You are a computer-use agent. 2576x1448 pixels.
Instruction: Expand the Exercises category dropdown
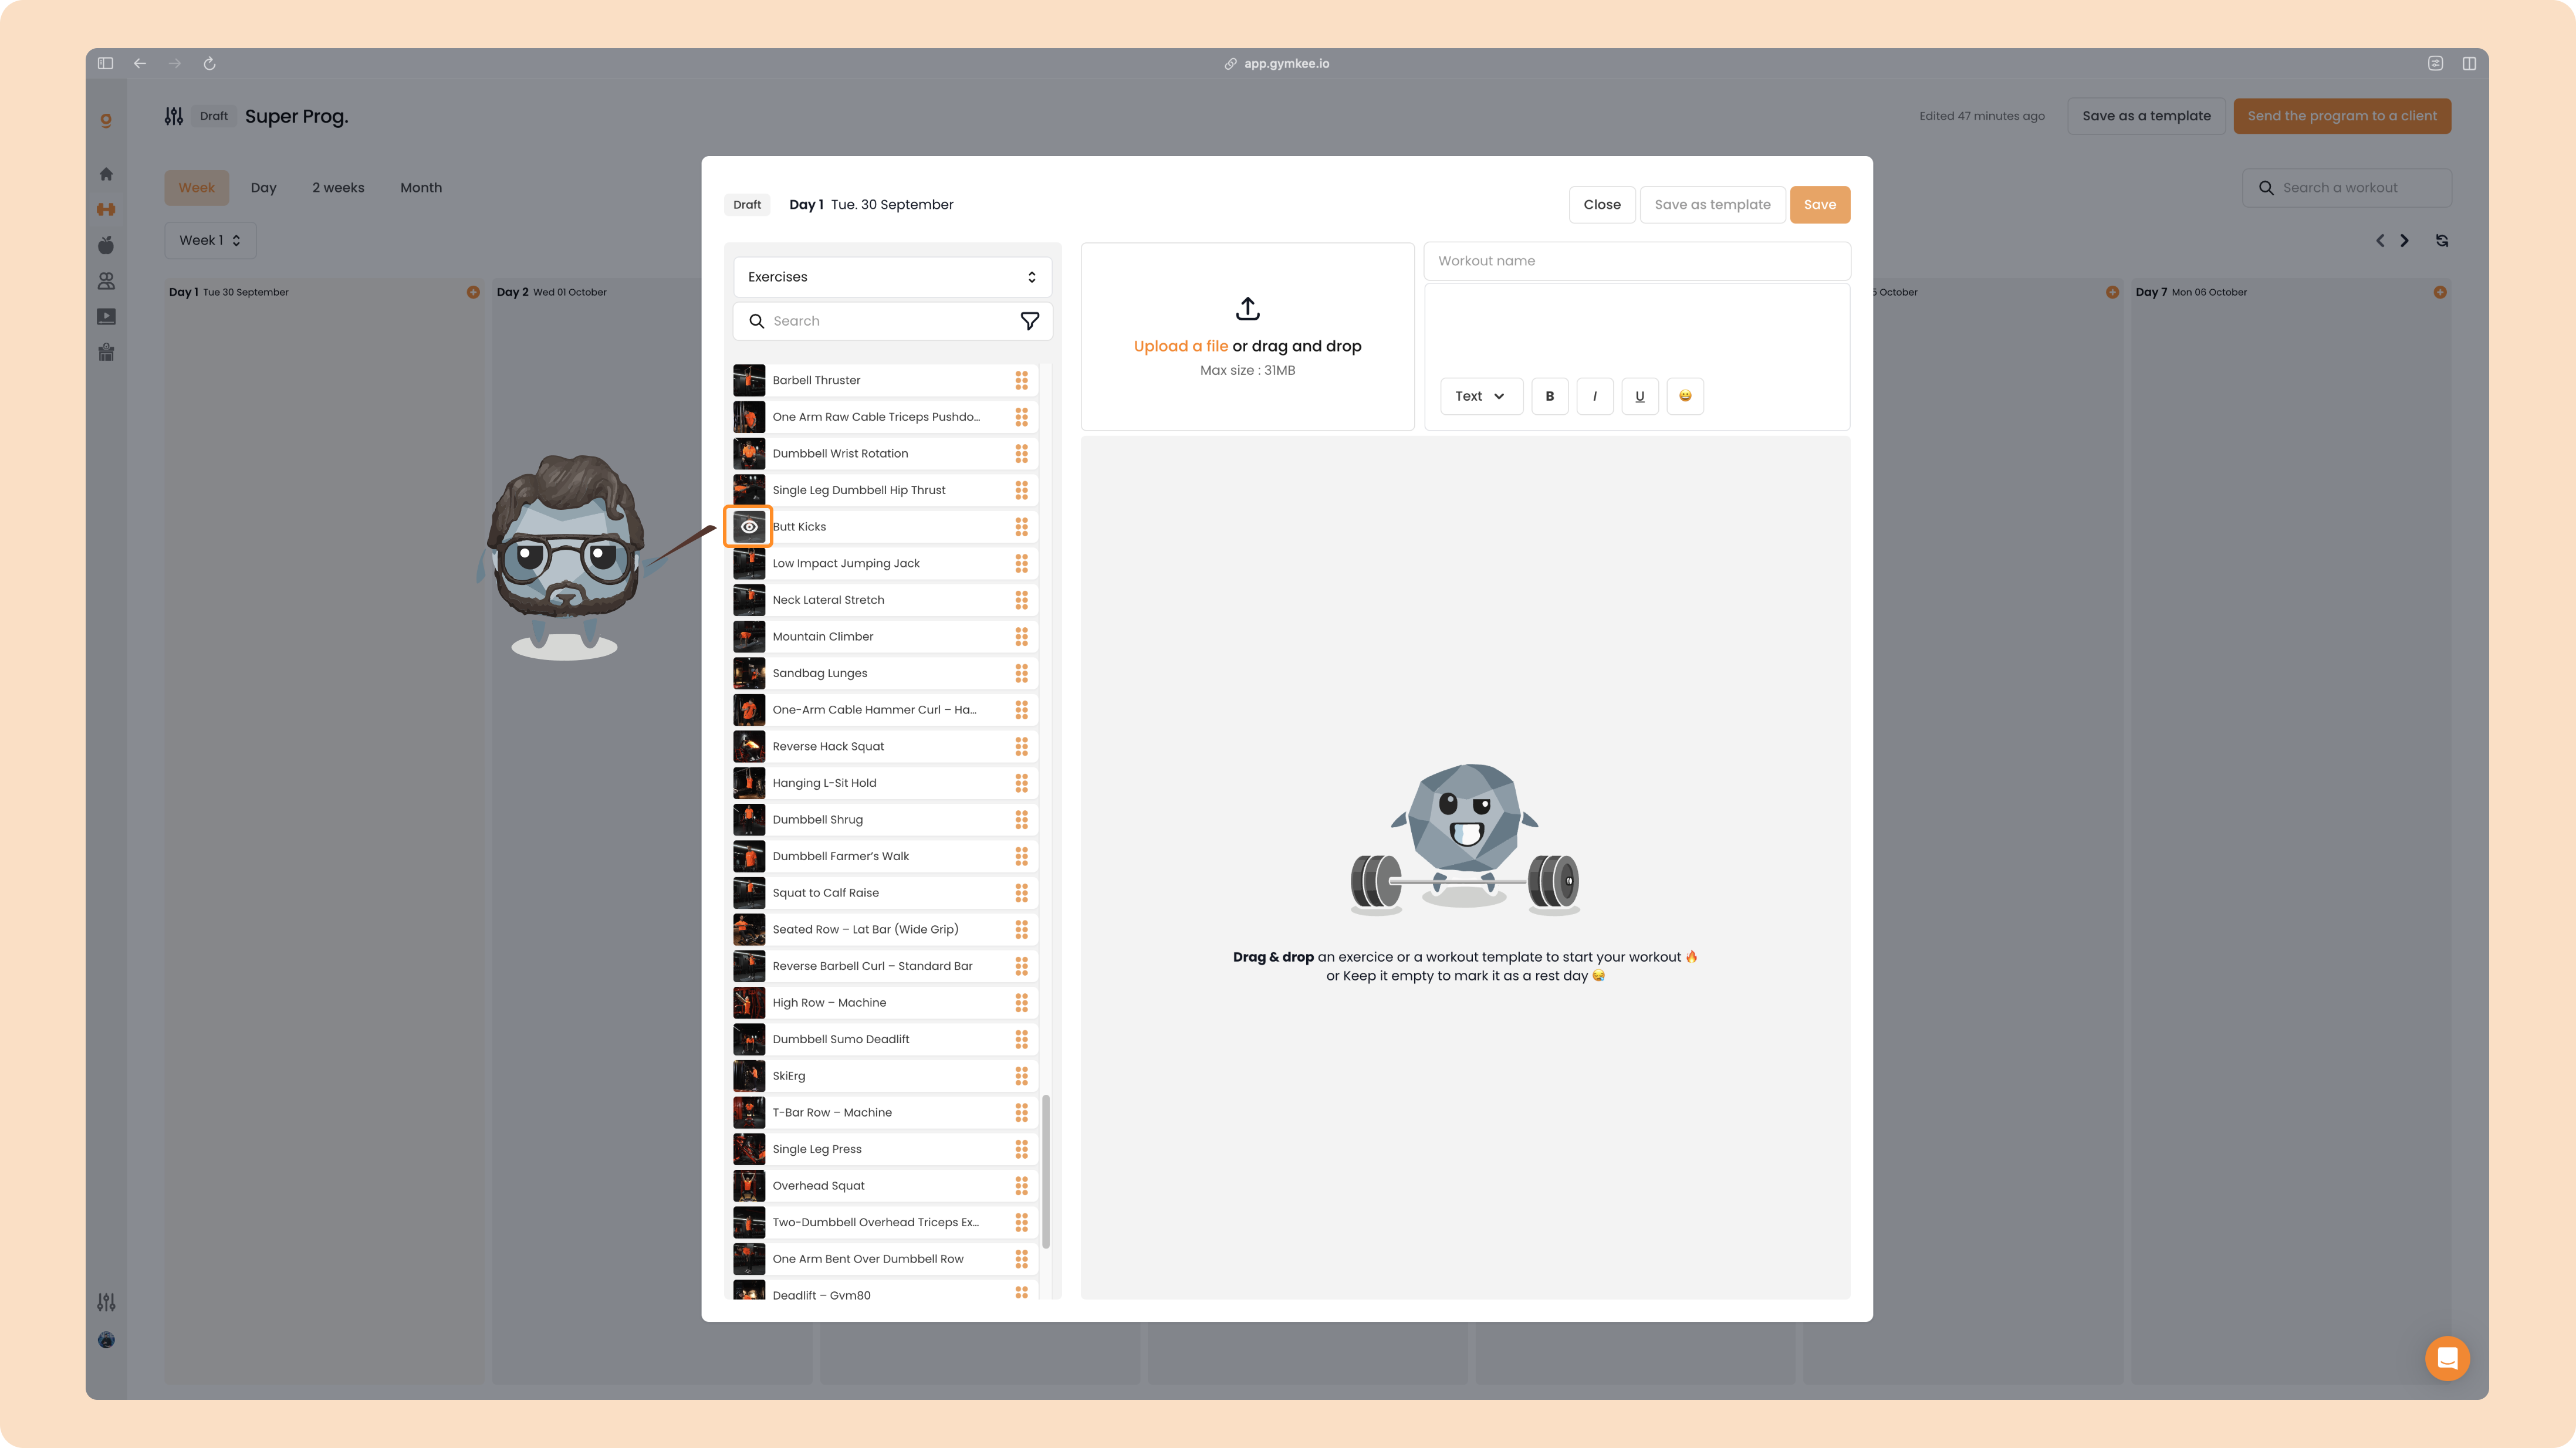[892, 277]
